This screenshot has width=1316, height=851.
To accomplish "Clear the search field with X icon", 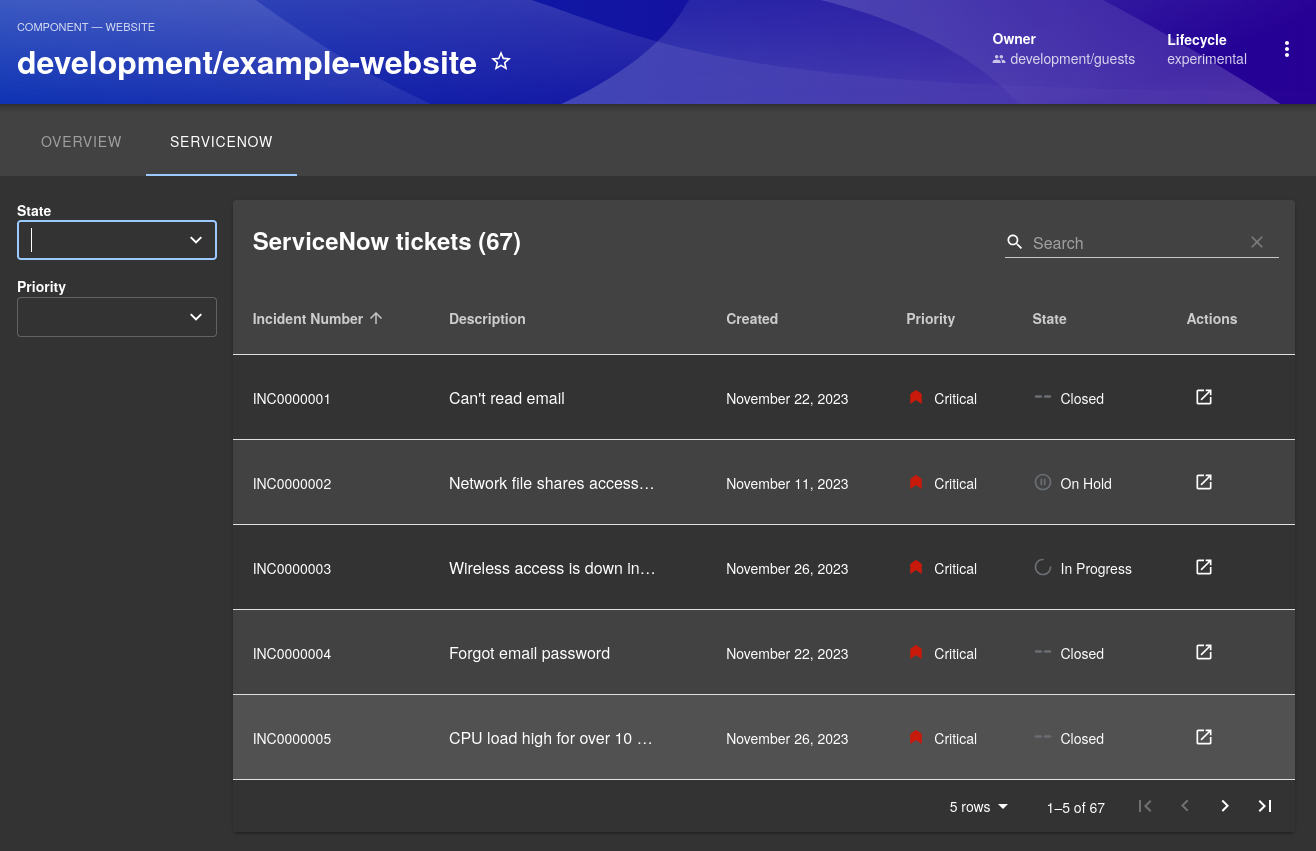I will (x=1257, y=242).
